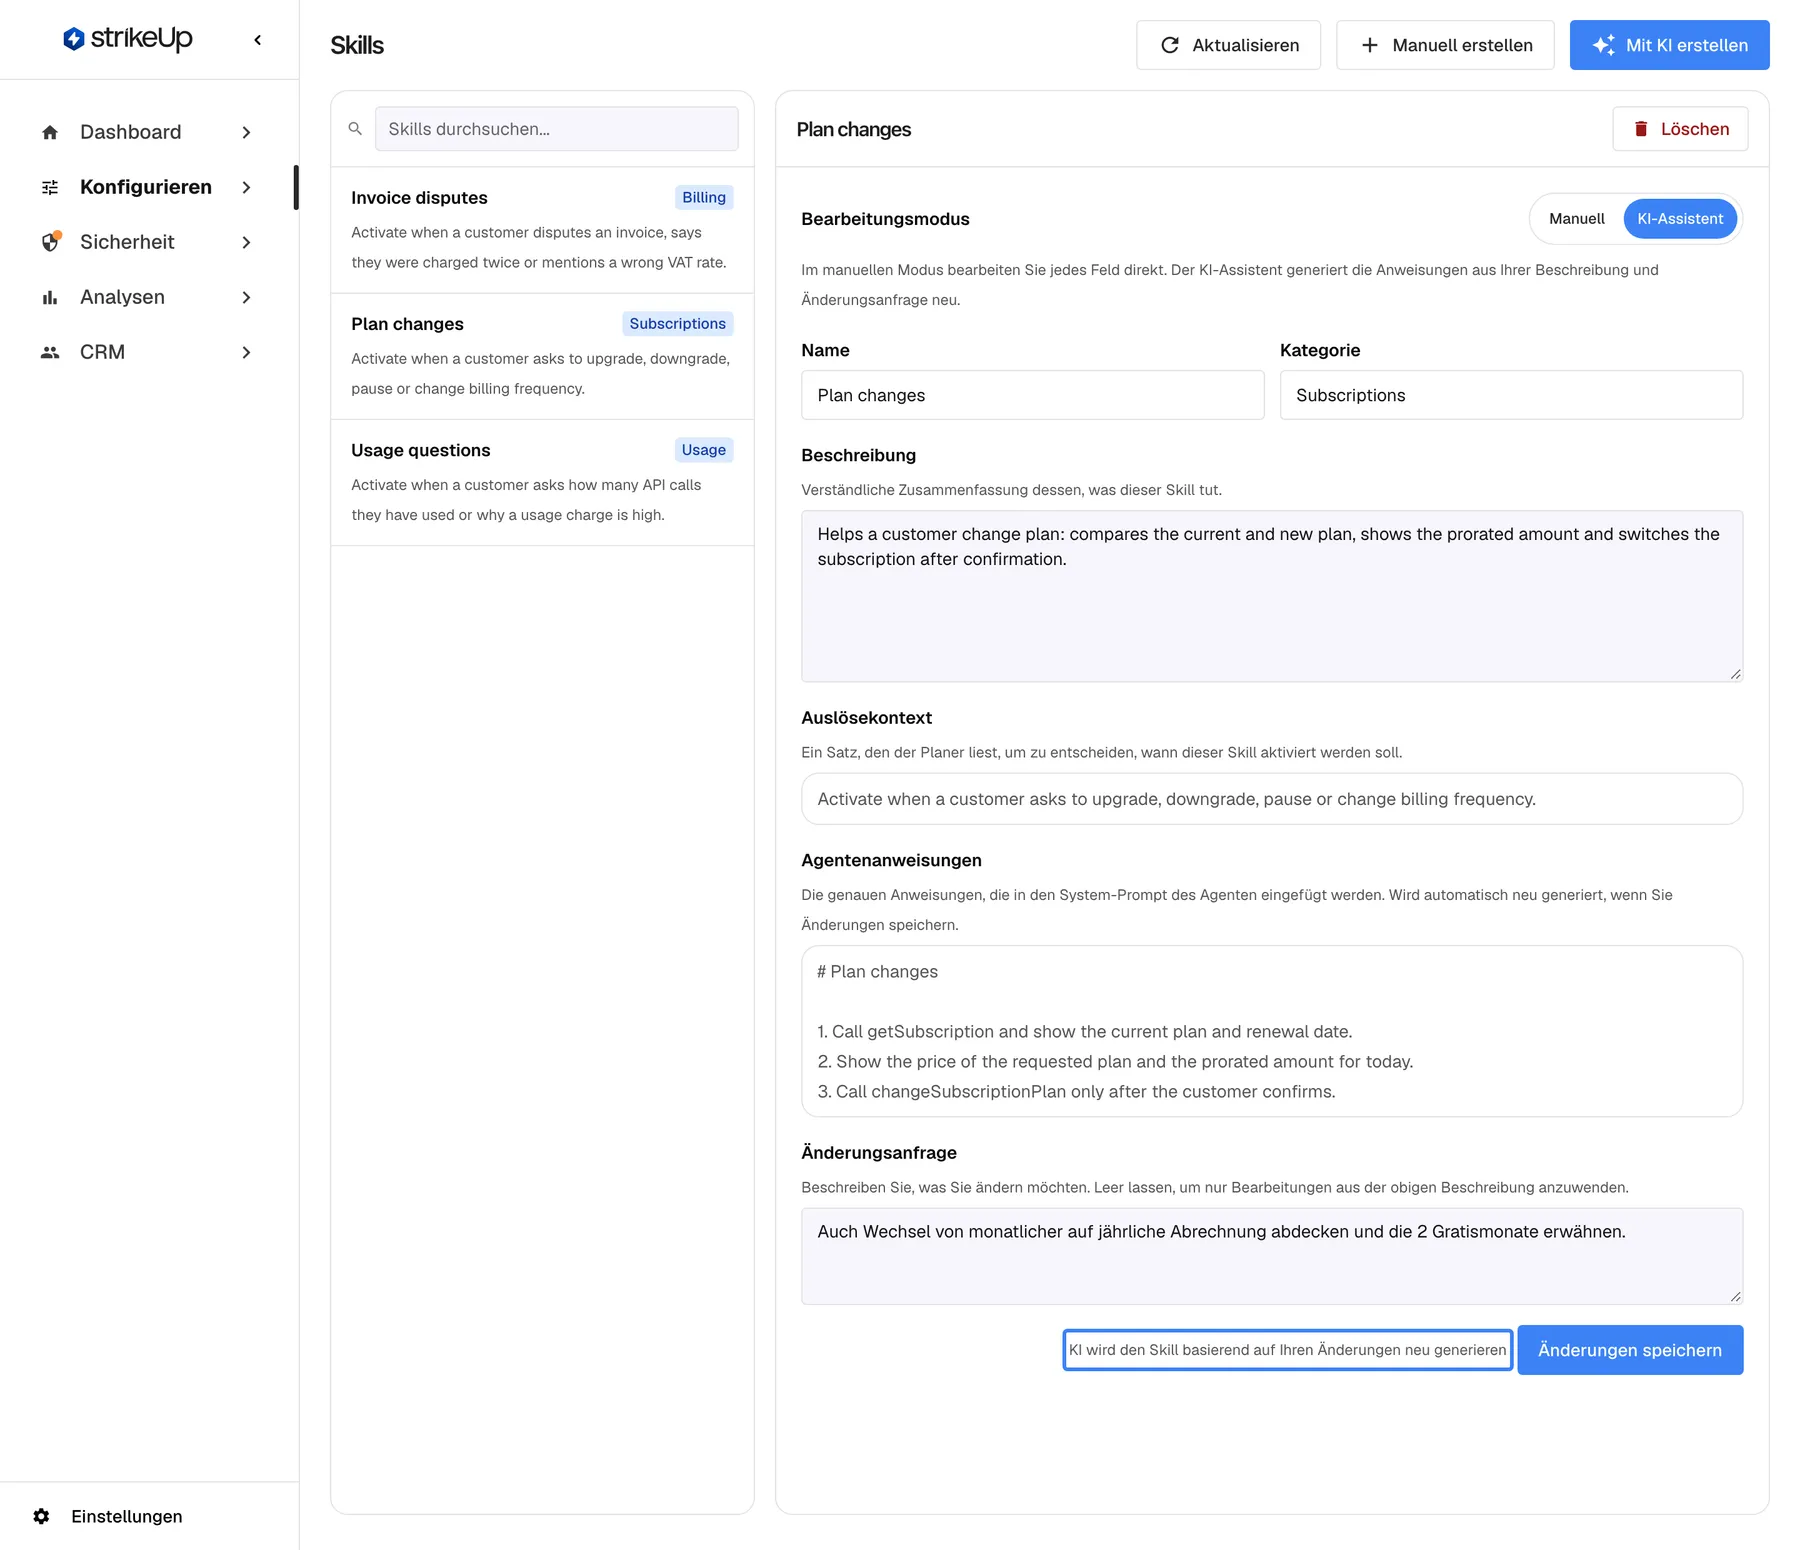The width and height of the screenshot is (1800, 1550).
Task: Click the refresh icon in Aktualisieren
Action: click(x=1169, y=45)
